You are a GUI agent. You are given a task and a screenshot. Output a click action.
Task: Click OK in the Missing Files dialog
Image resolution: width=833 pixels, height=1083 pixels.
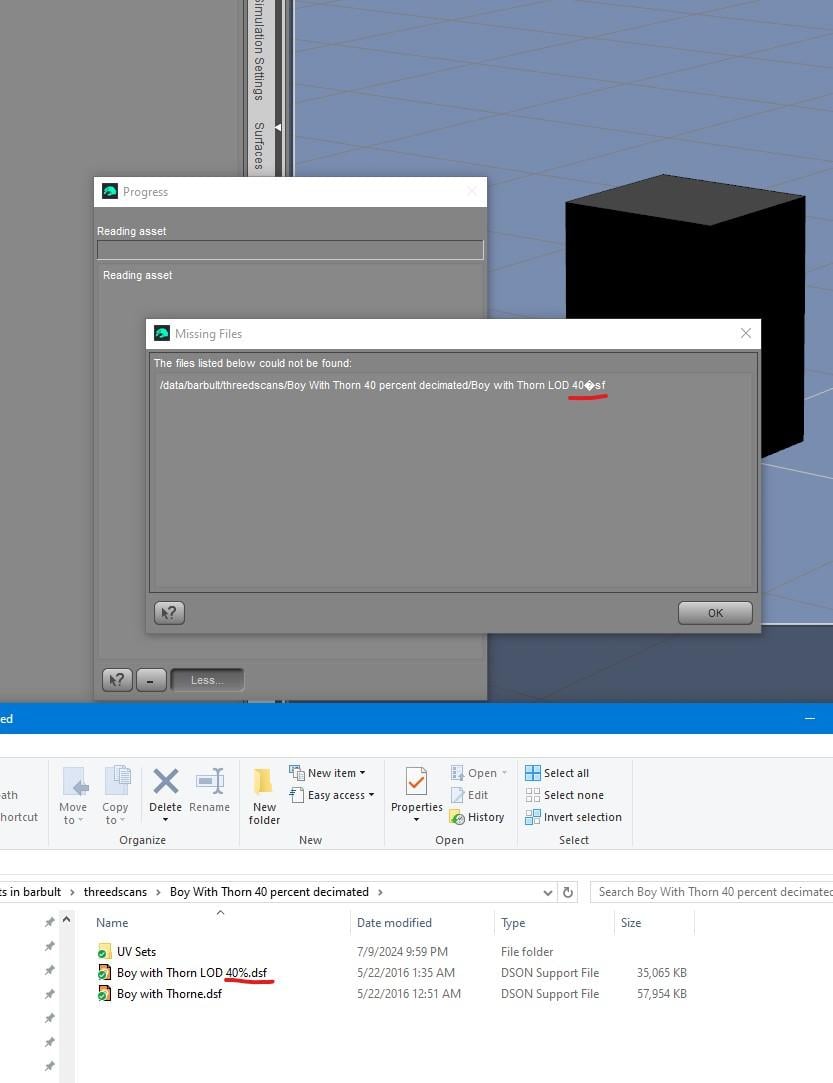tap(715, 613)
